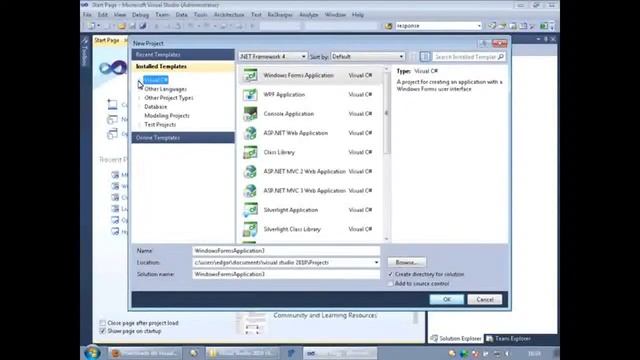Open the Sort by Default dropdown
Image resolution: width=640 pixels, height=360 pixels.
[x=368, y=56]
